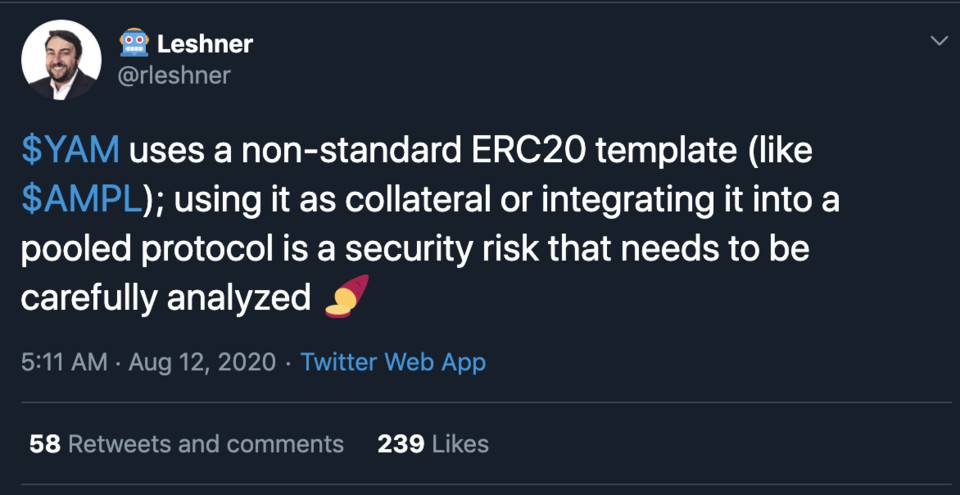
Task: Click the 239 likes count number
Action: (400, 443)
